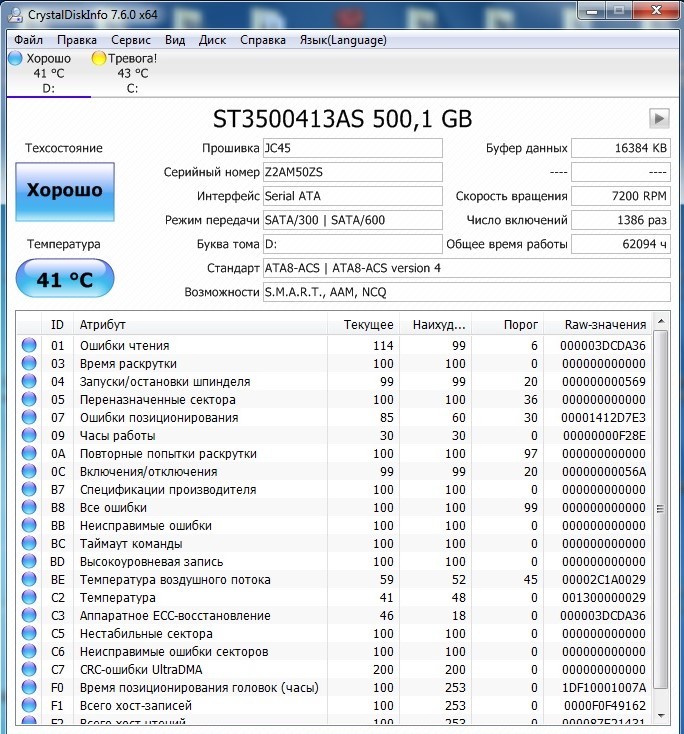Viewport: 684px width, 734px height.
Task: Click the Прошивка field JC45
Action: click(353, 148)
